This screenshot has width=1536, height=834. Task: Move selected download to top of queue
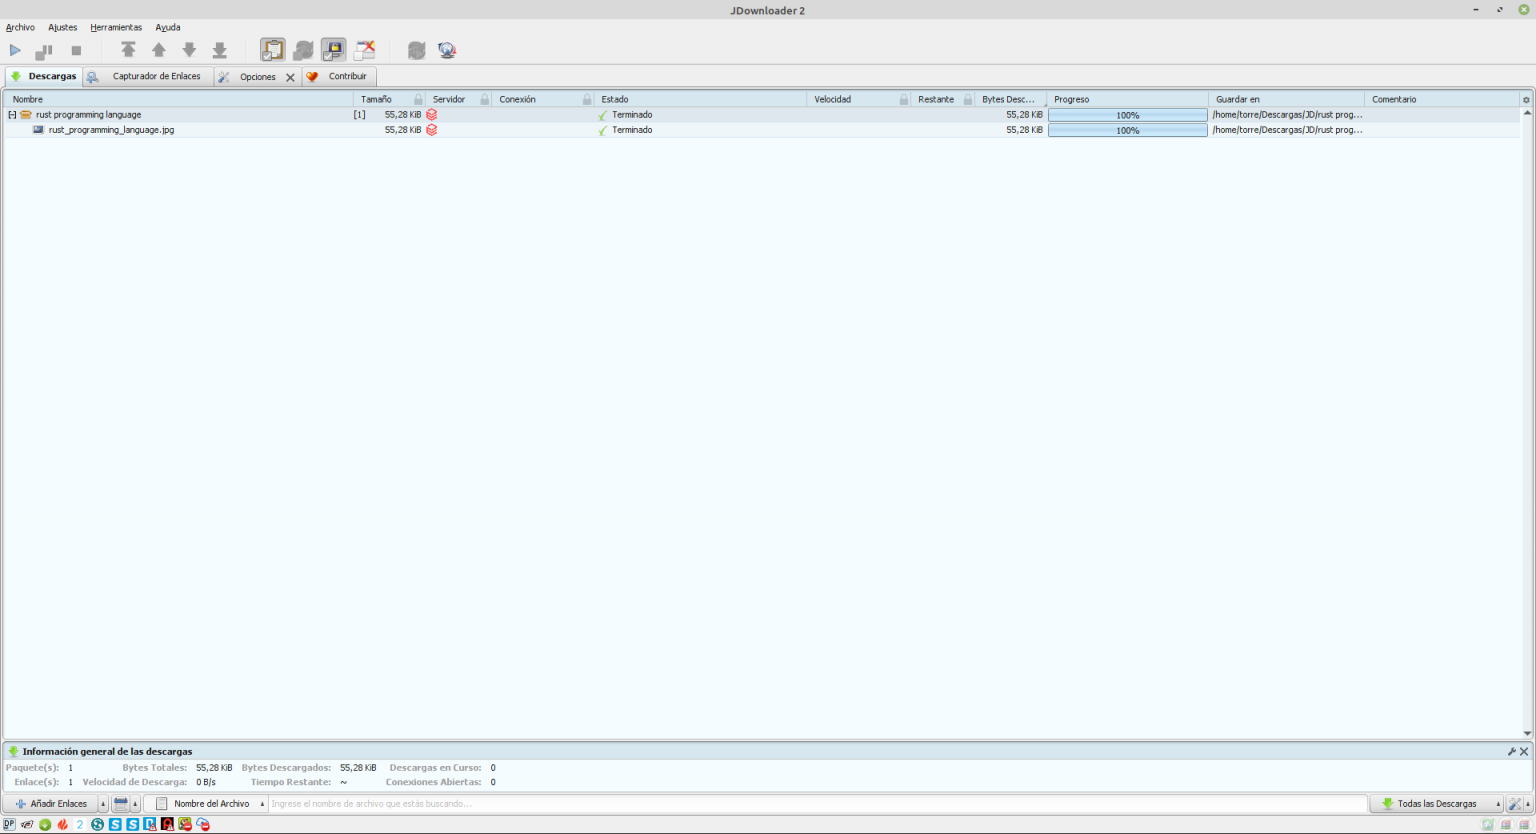[x=130, y=49]
